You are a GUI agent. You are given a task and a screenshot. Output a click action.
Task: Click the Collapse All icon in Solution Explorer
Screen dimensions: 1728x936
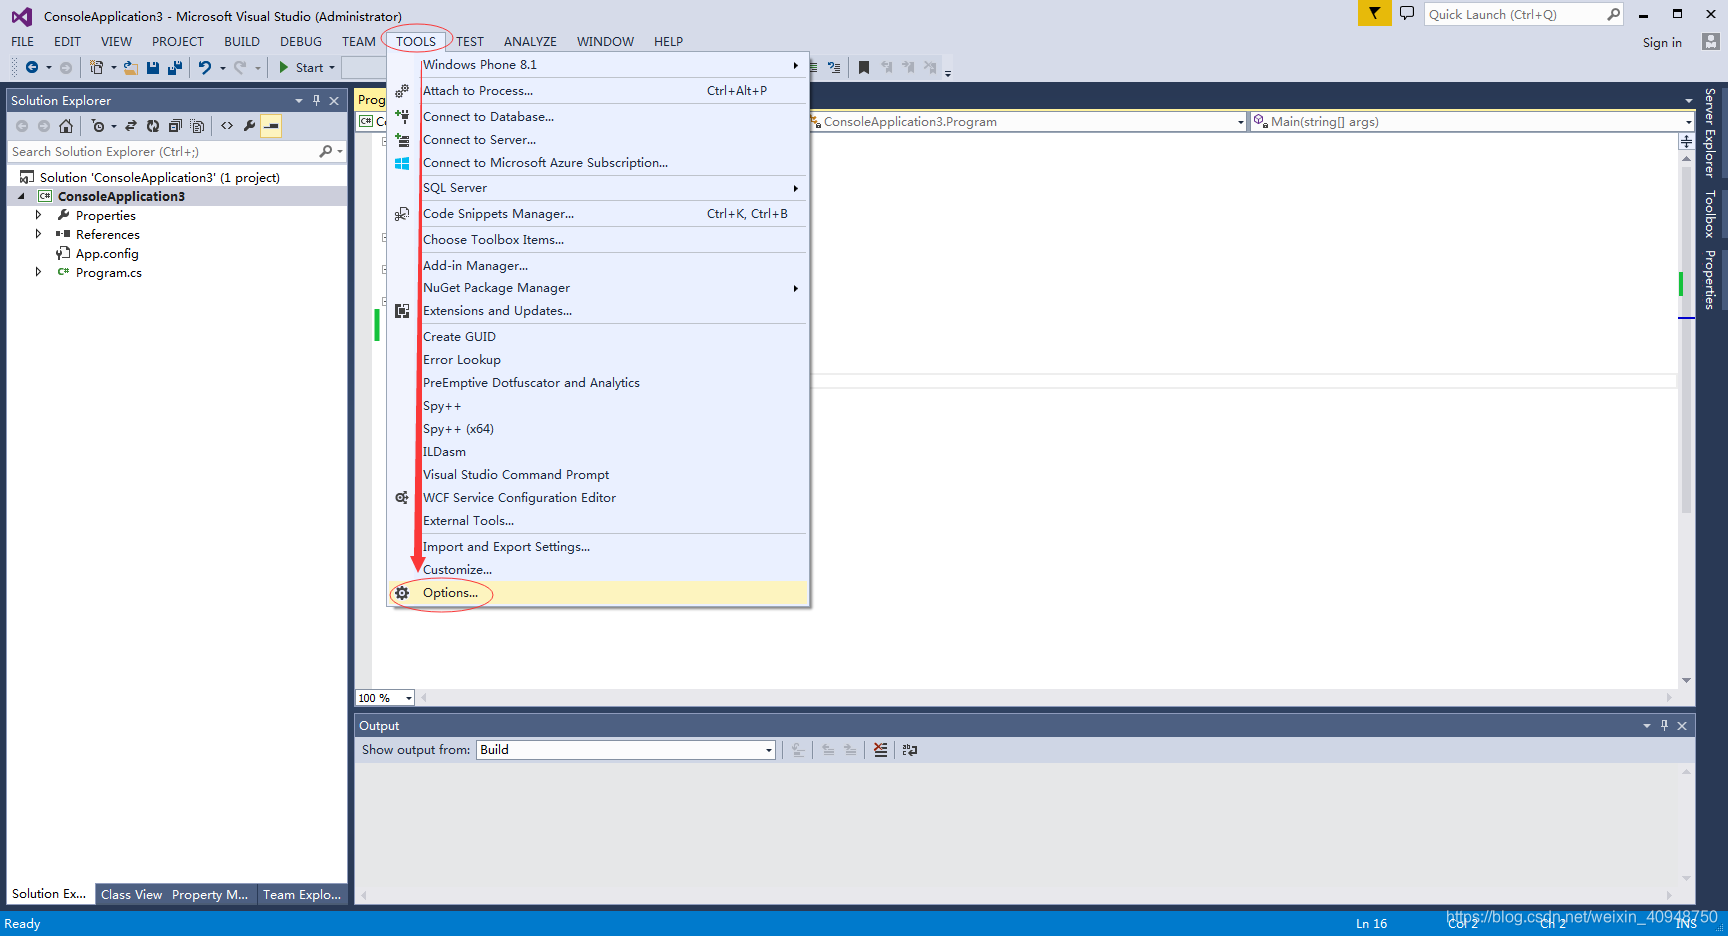[x=175, y=126]
